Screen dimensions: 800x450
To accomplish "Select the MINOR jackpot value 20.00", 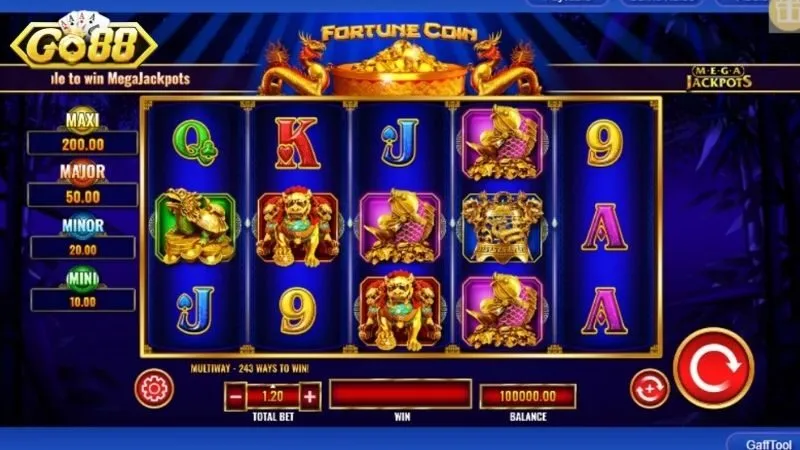I will click(x=83, y=249).
